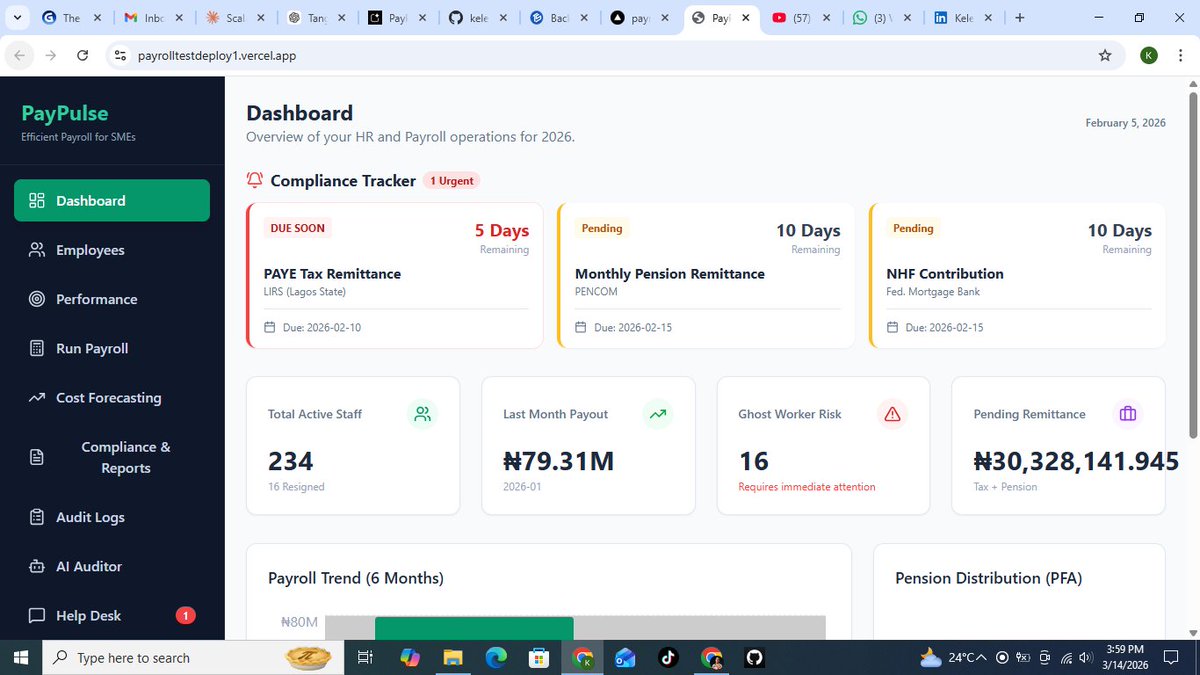
Task: Click the 1 Urgent badge
Action: click(451, 181)
